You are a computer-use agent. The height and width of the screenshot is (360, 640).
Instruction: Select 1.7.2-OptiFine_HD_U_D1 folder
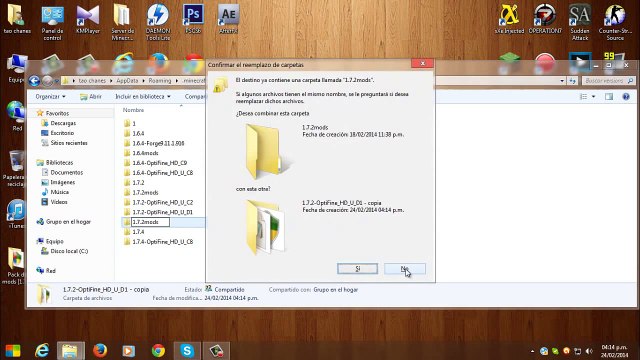[x=162, y=212]
